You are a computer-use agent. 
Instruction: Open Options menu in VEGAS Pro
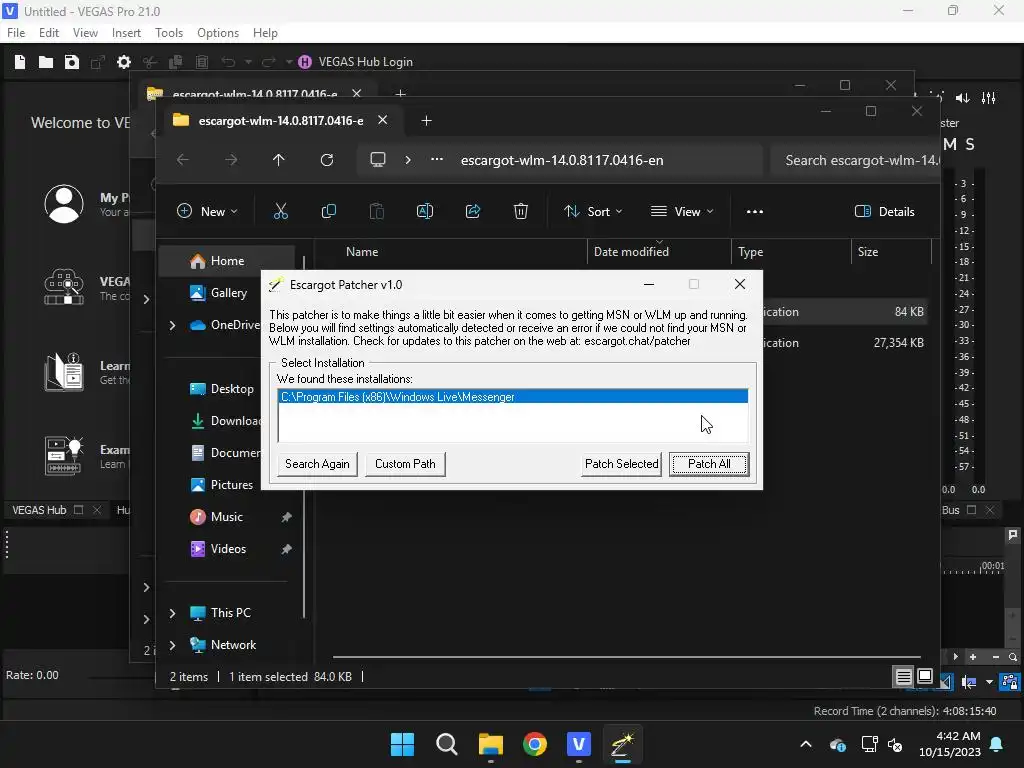(x=217, y=33)
